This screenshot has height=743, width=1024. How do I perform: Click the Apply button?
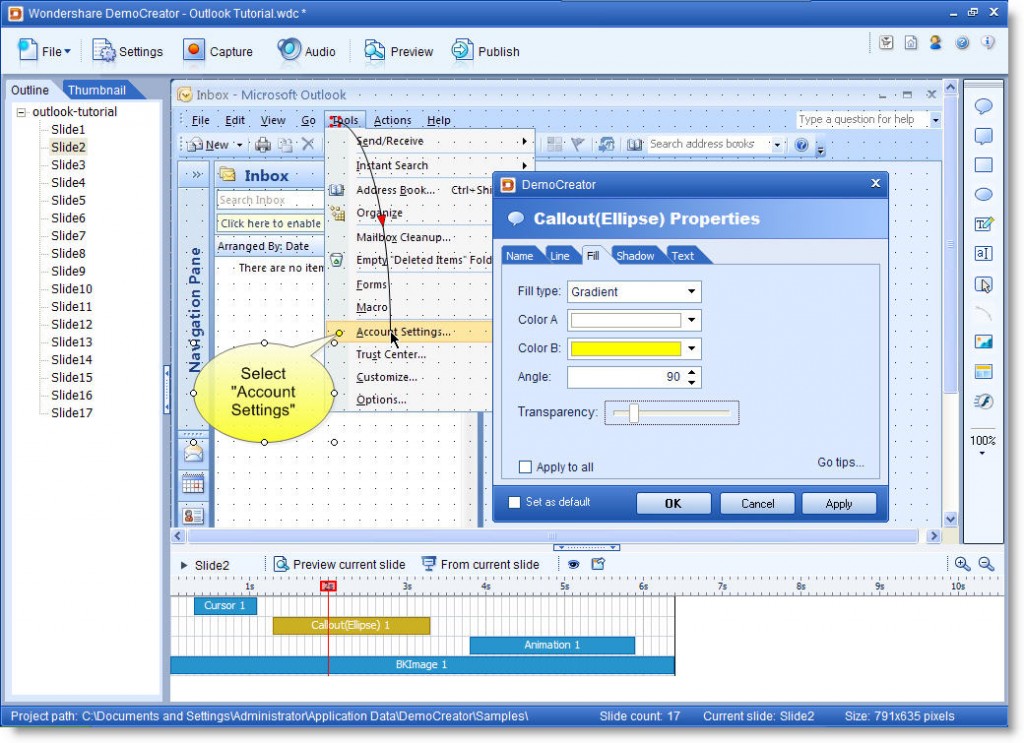pyautogui.click(x=839, y=503)
